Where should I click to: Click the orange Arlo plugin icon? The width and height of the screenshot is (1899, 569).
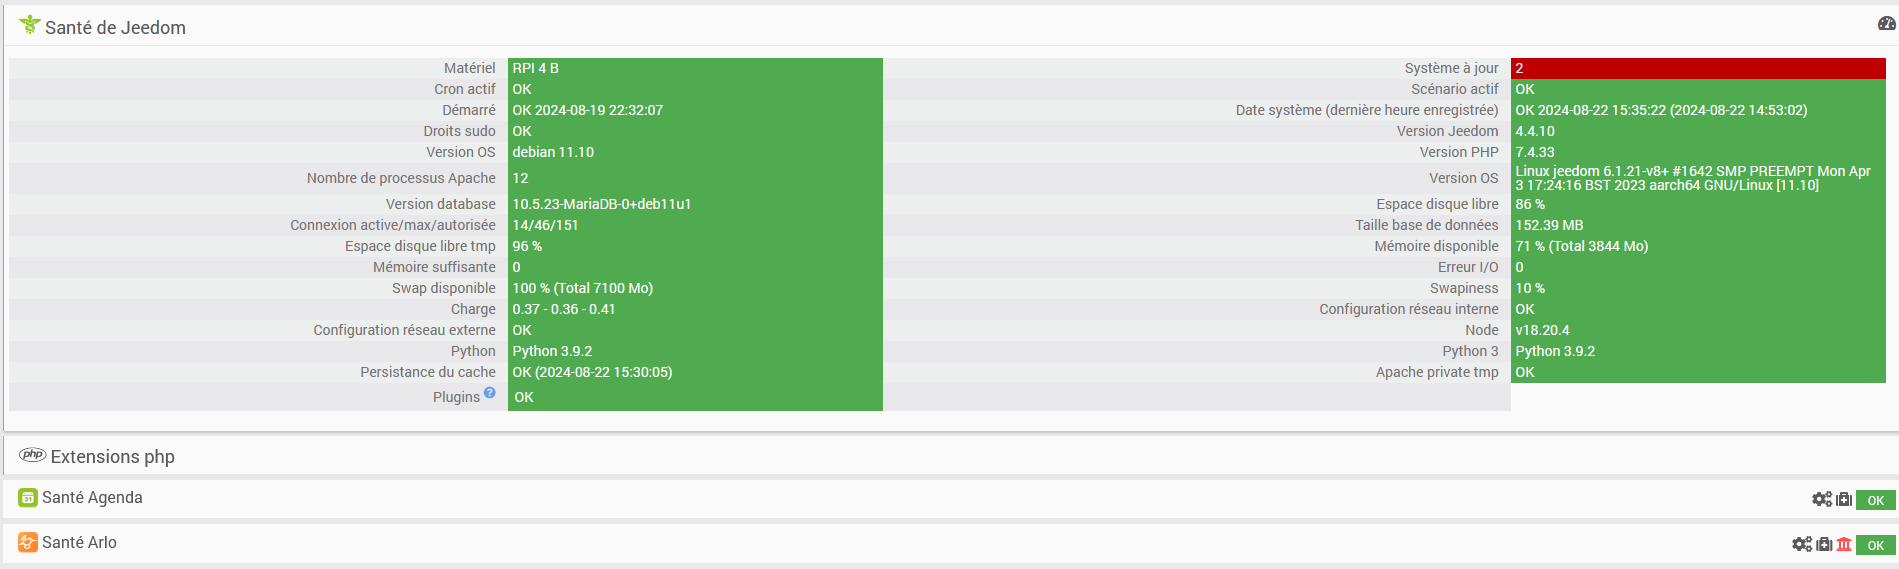pyautogui.click(x=28, y=543)
